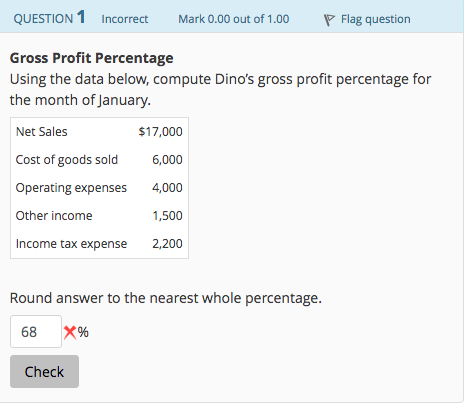Screen dimensions: 467x403
Task: Click the Income tax expense label
Action: point(71,244)
